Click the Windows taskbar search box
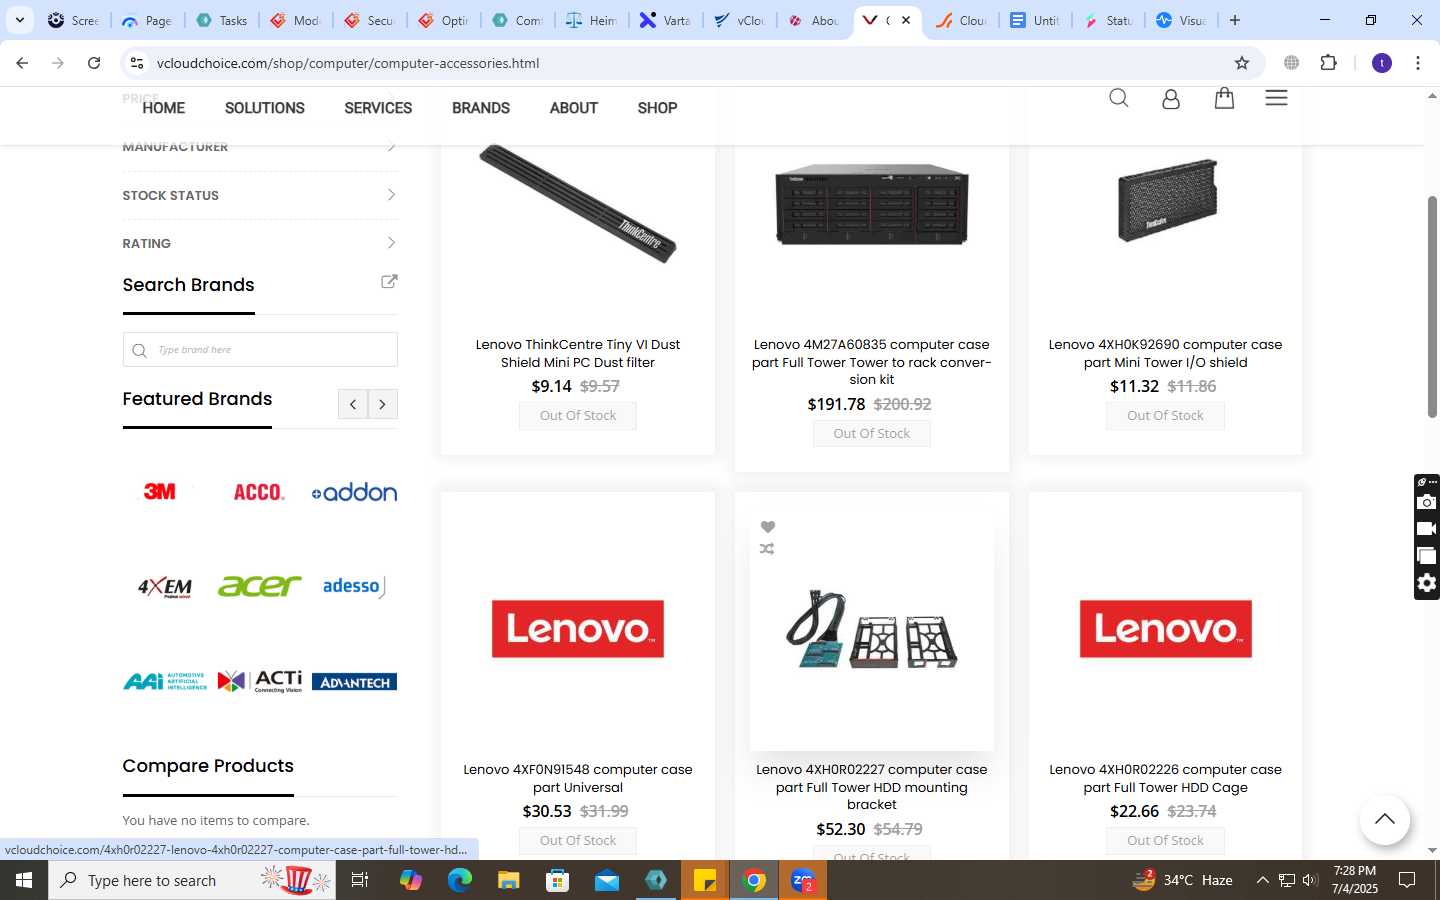 (190, 880)
